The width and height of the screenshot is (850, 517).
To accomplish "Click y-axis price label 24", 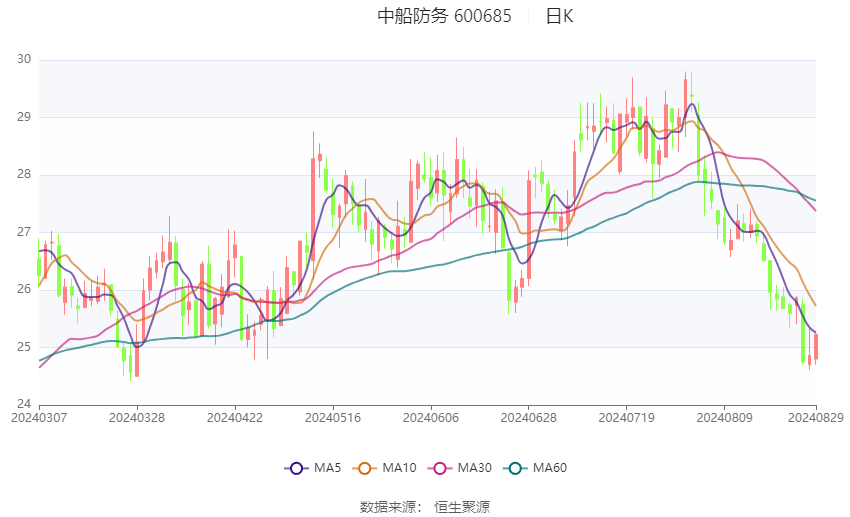I will tap(24, 404).
